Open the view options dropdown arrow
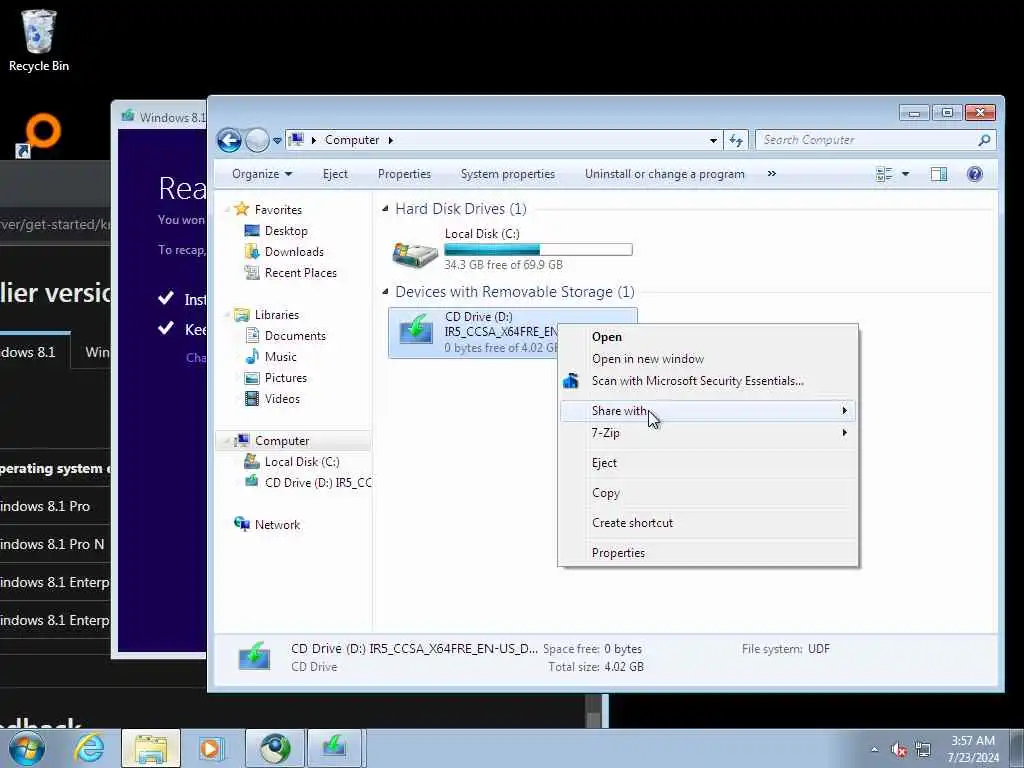This screenshot has height=768, width=1024. click(905, 174)
